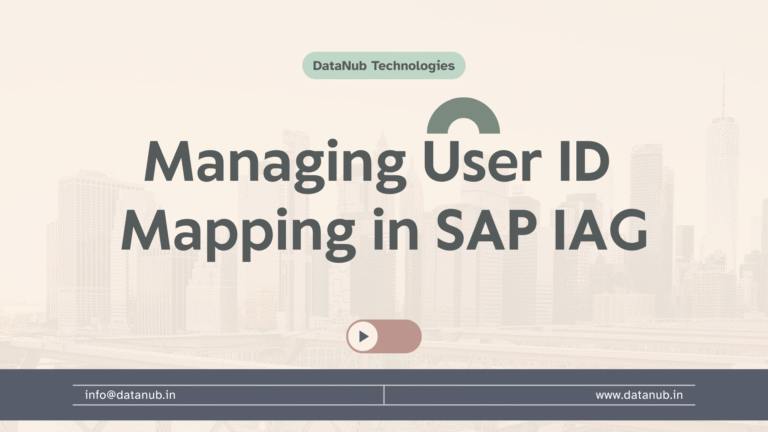Image resolution: width=768 pixels, height=432 pixels.
Task: Open the info@datanub.in email link
Action: pyautogui.click(x=130, y=395)
